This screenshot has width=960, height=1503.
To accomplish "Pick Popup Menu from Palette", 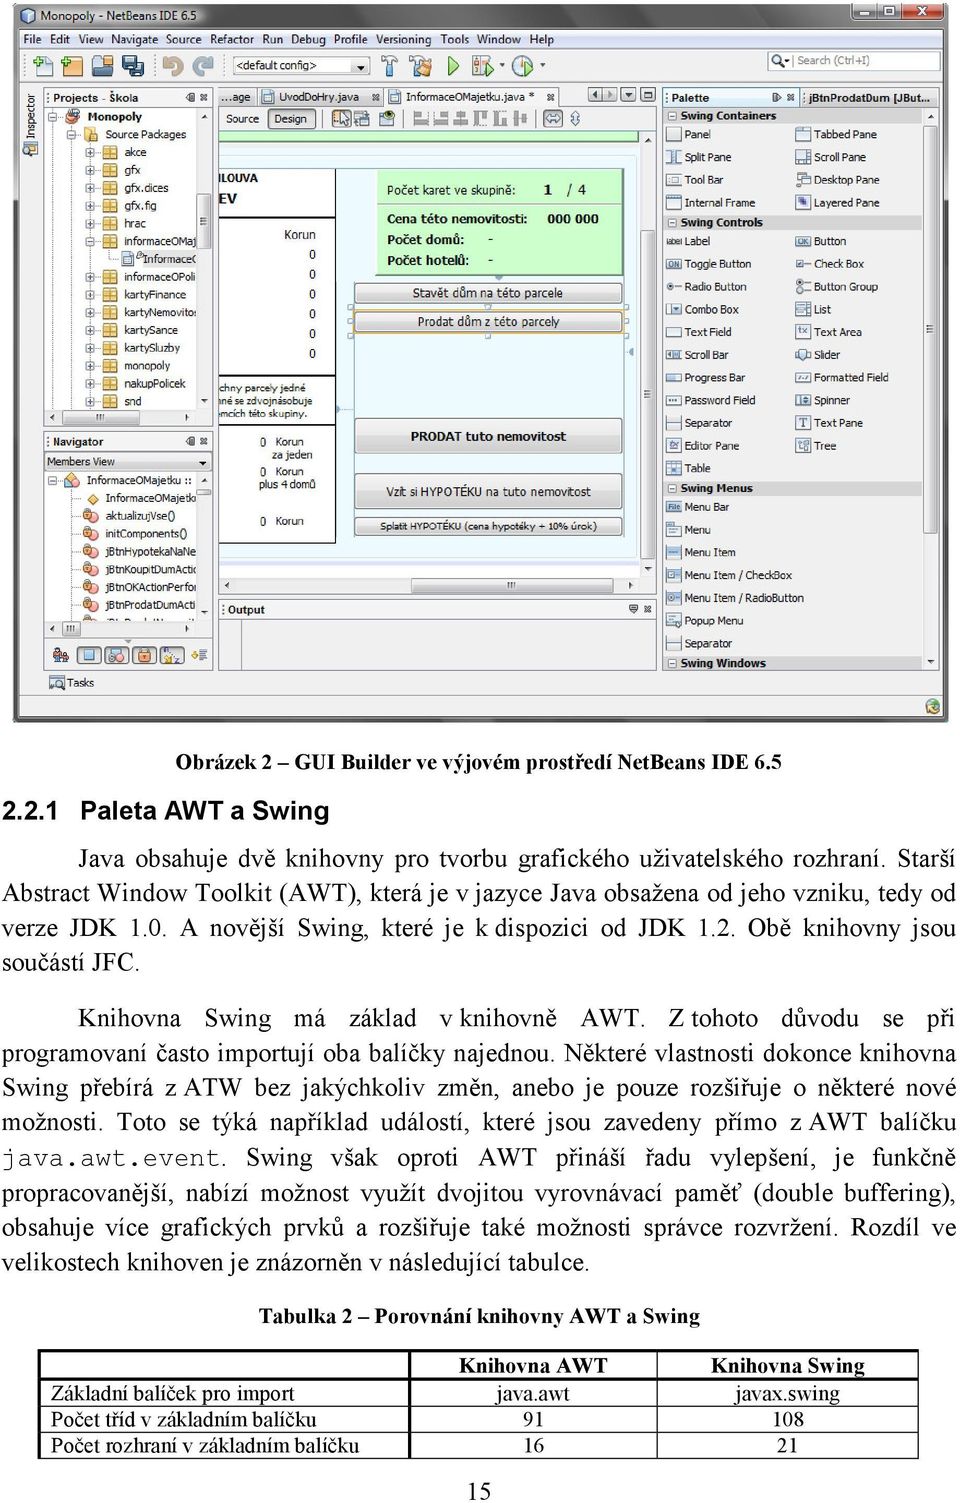I will click(705, 621).
